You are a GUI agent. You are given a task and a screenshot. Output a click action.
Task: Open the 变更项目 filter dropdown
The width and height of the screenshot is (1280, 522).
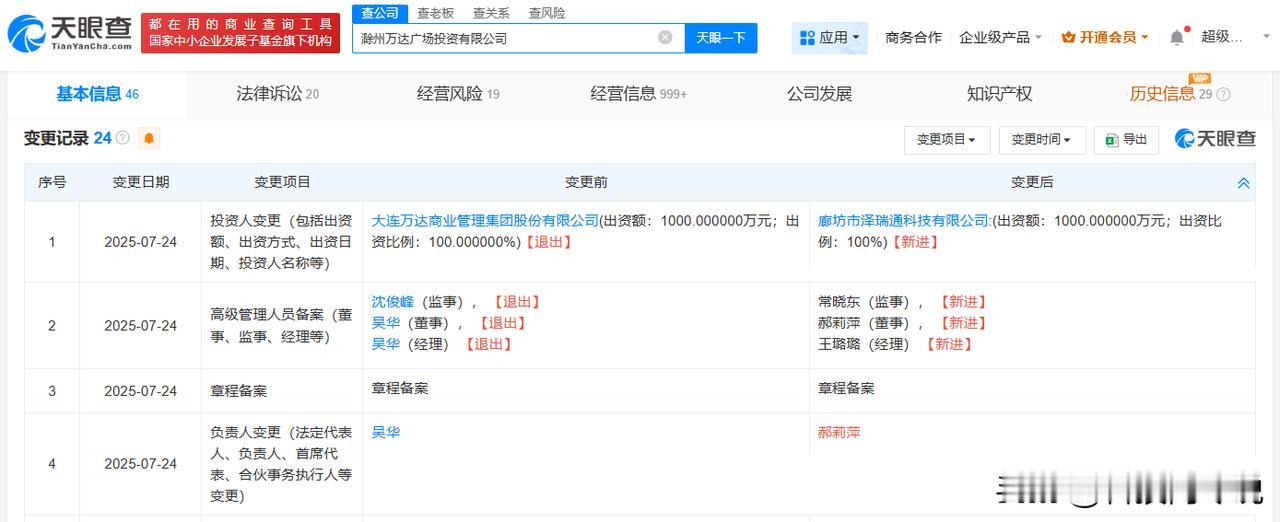click(946, 139)
